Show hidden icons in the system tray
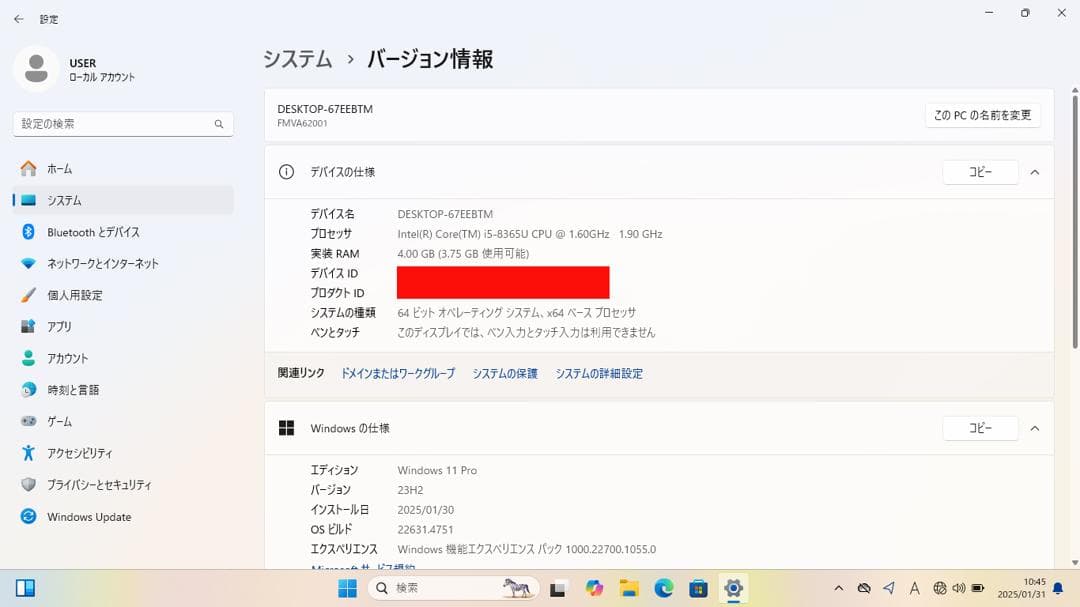 coord(840,588)
